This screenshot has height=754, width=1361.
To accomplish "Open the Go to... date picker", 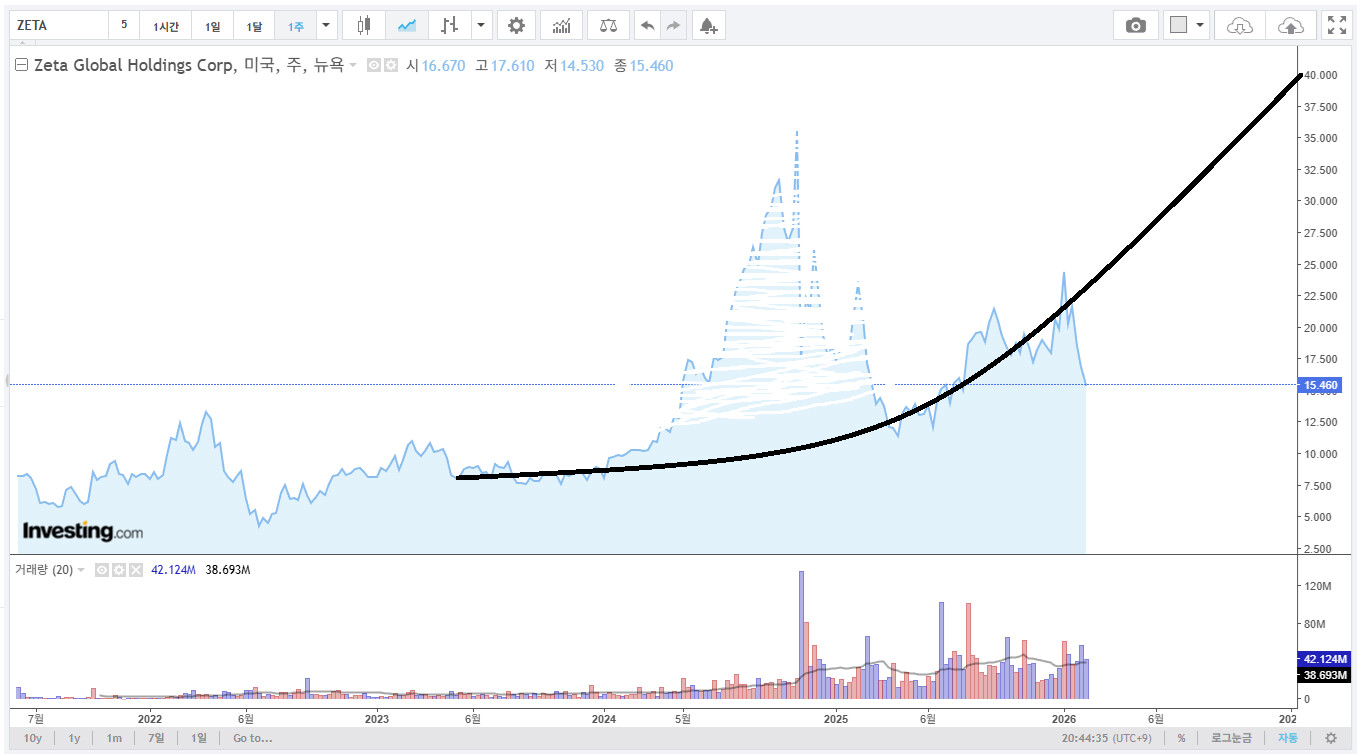I will [252, 738].
